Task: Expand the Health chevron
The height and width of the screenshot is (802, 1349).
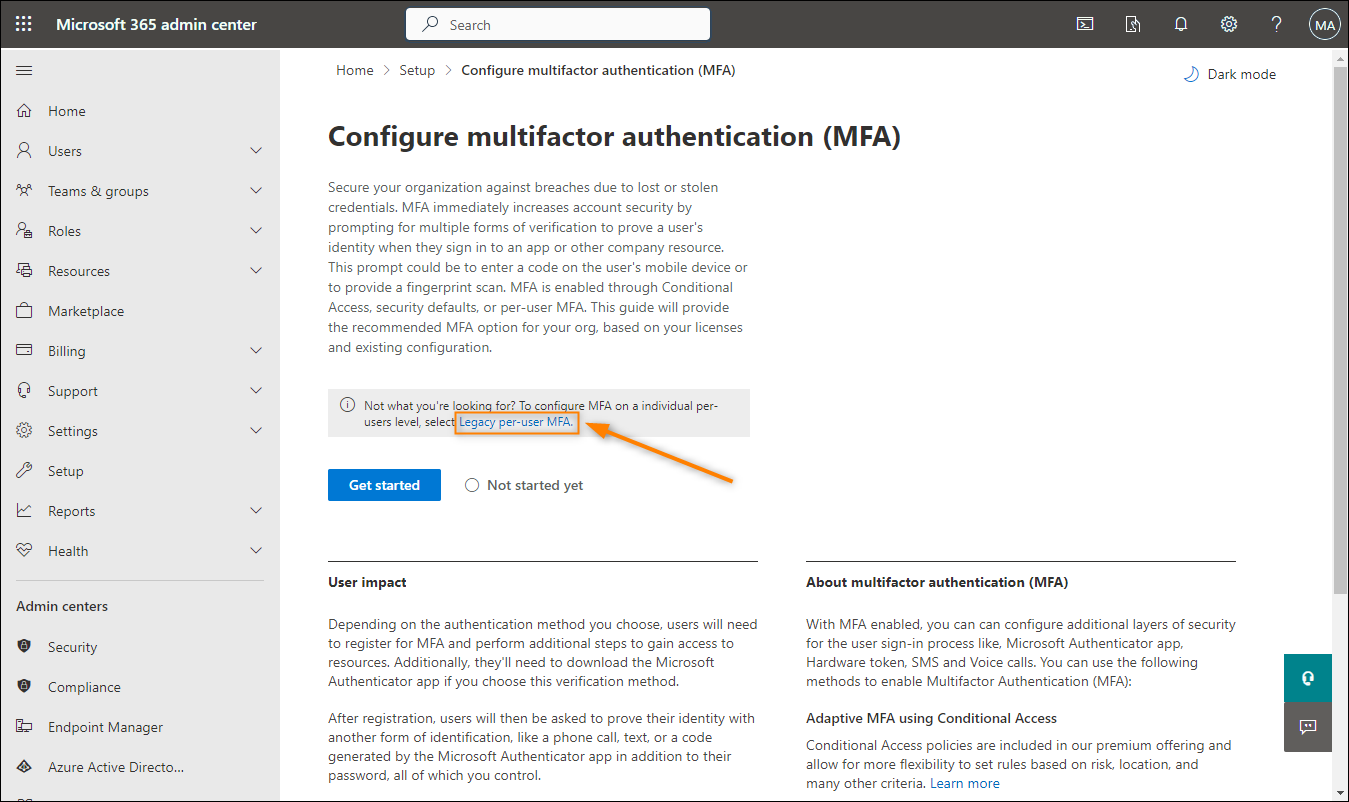Action: click(x=256, y=551)
